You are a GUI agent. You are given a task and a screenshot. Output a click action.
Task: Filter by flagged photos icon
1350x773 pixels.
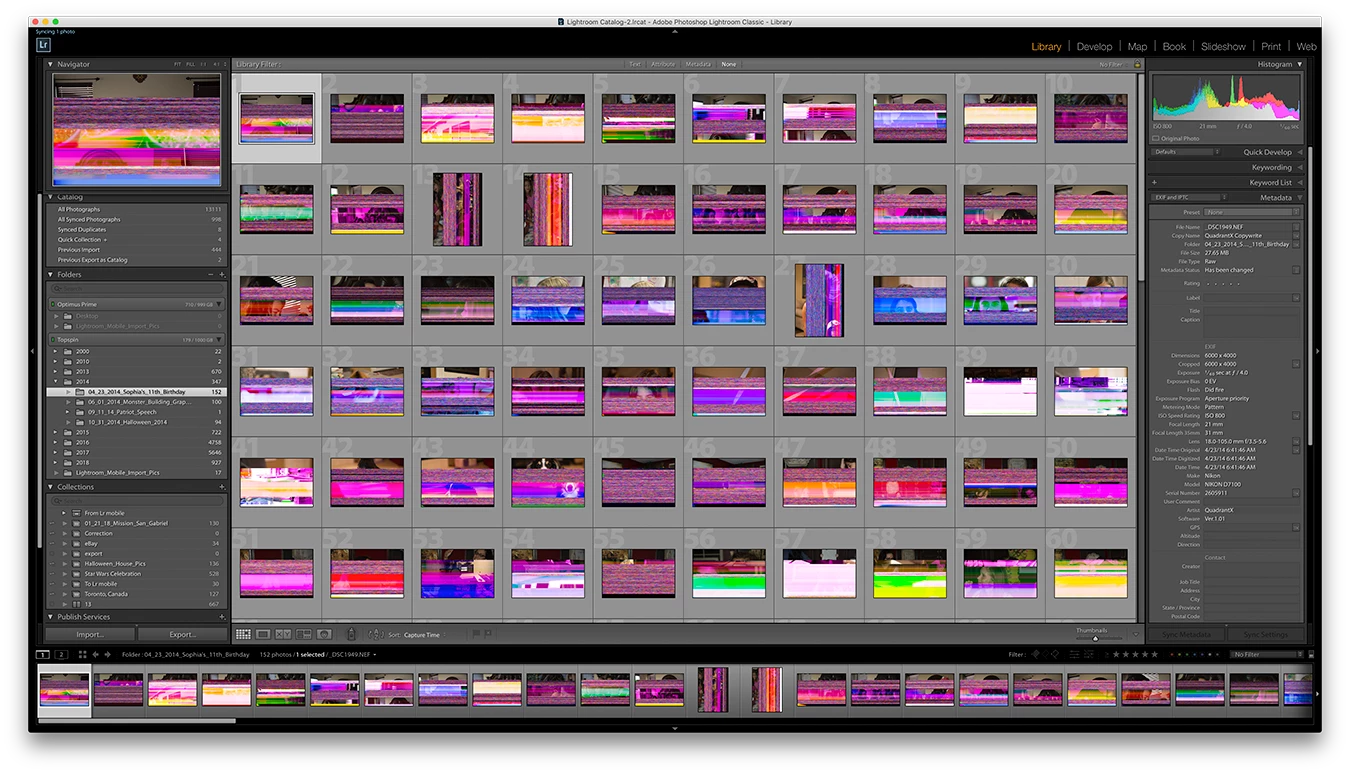(x=1035, y=655)
